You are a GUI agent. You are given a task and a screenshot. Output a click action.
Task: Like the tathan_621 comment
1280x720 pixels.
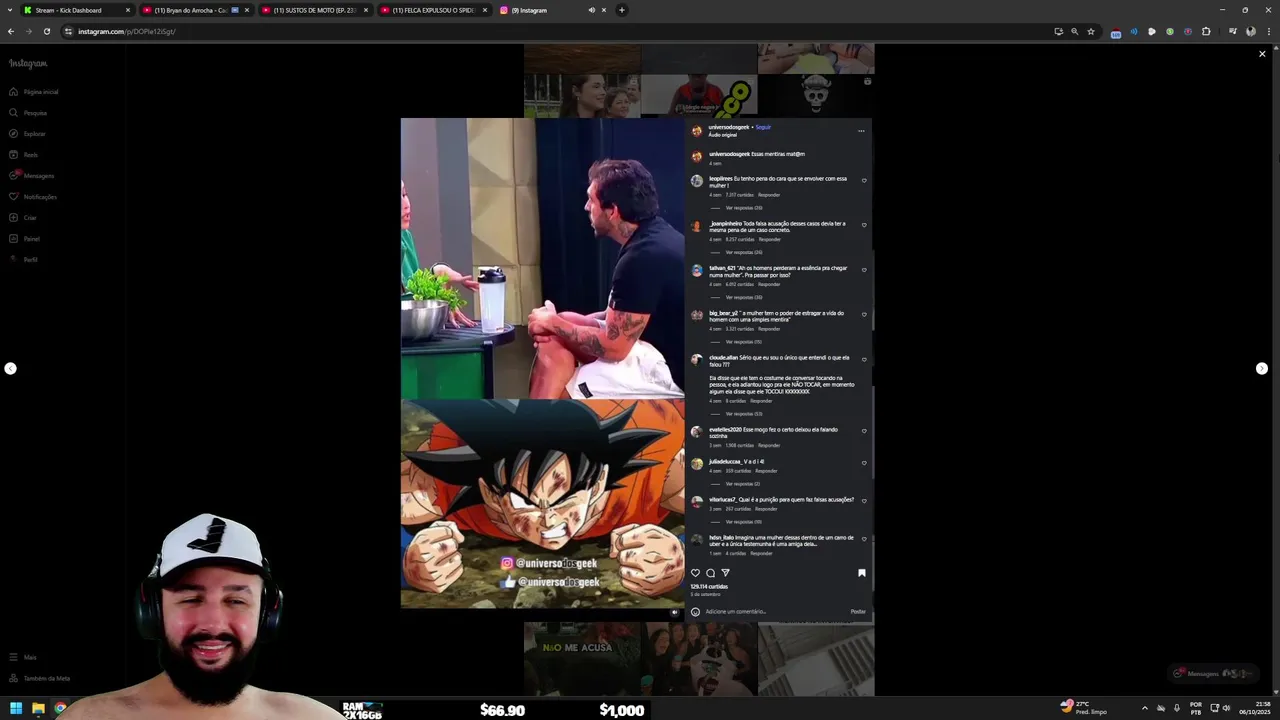coord(864,270)
